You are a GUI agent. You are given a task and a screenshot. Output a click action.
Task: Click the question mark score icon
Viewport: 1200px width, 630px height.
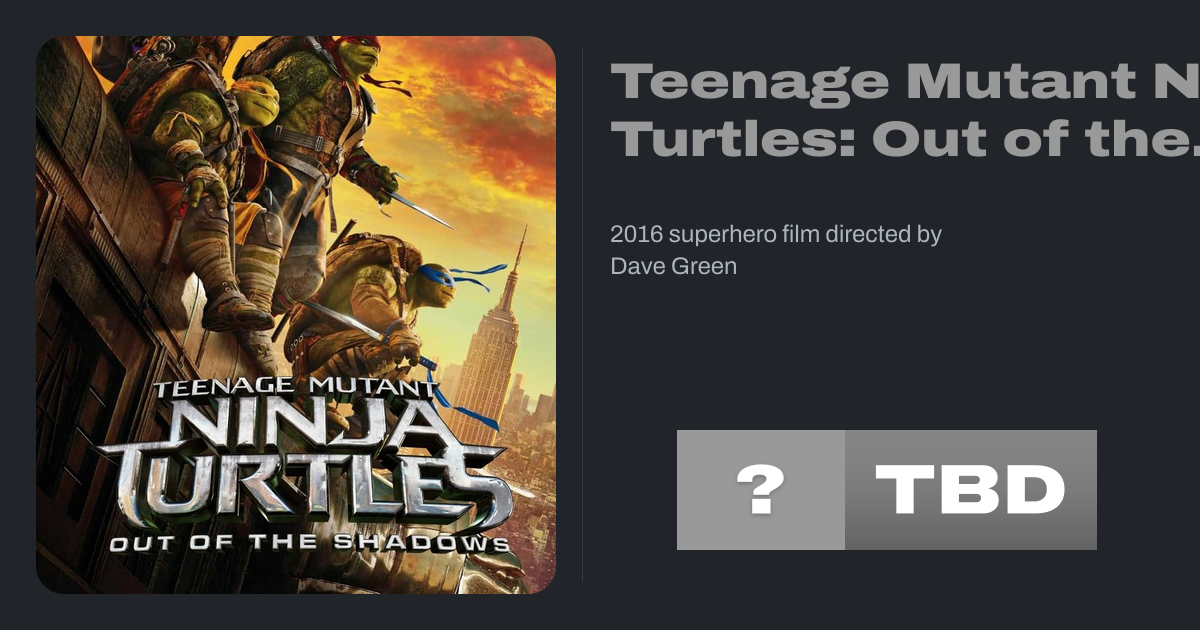point(760,490)
